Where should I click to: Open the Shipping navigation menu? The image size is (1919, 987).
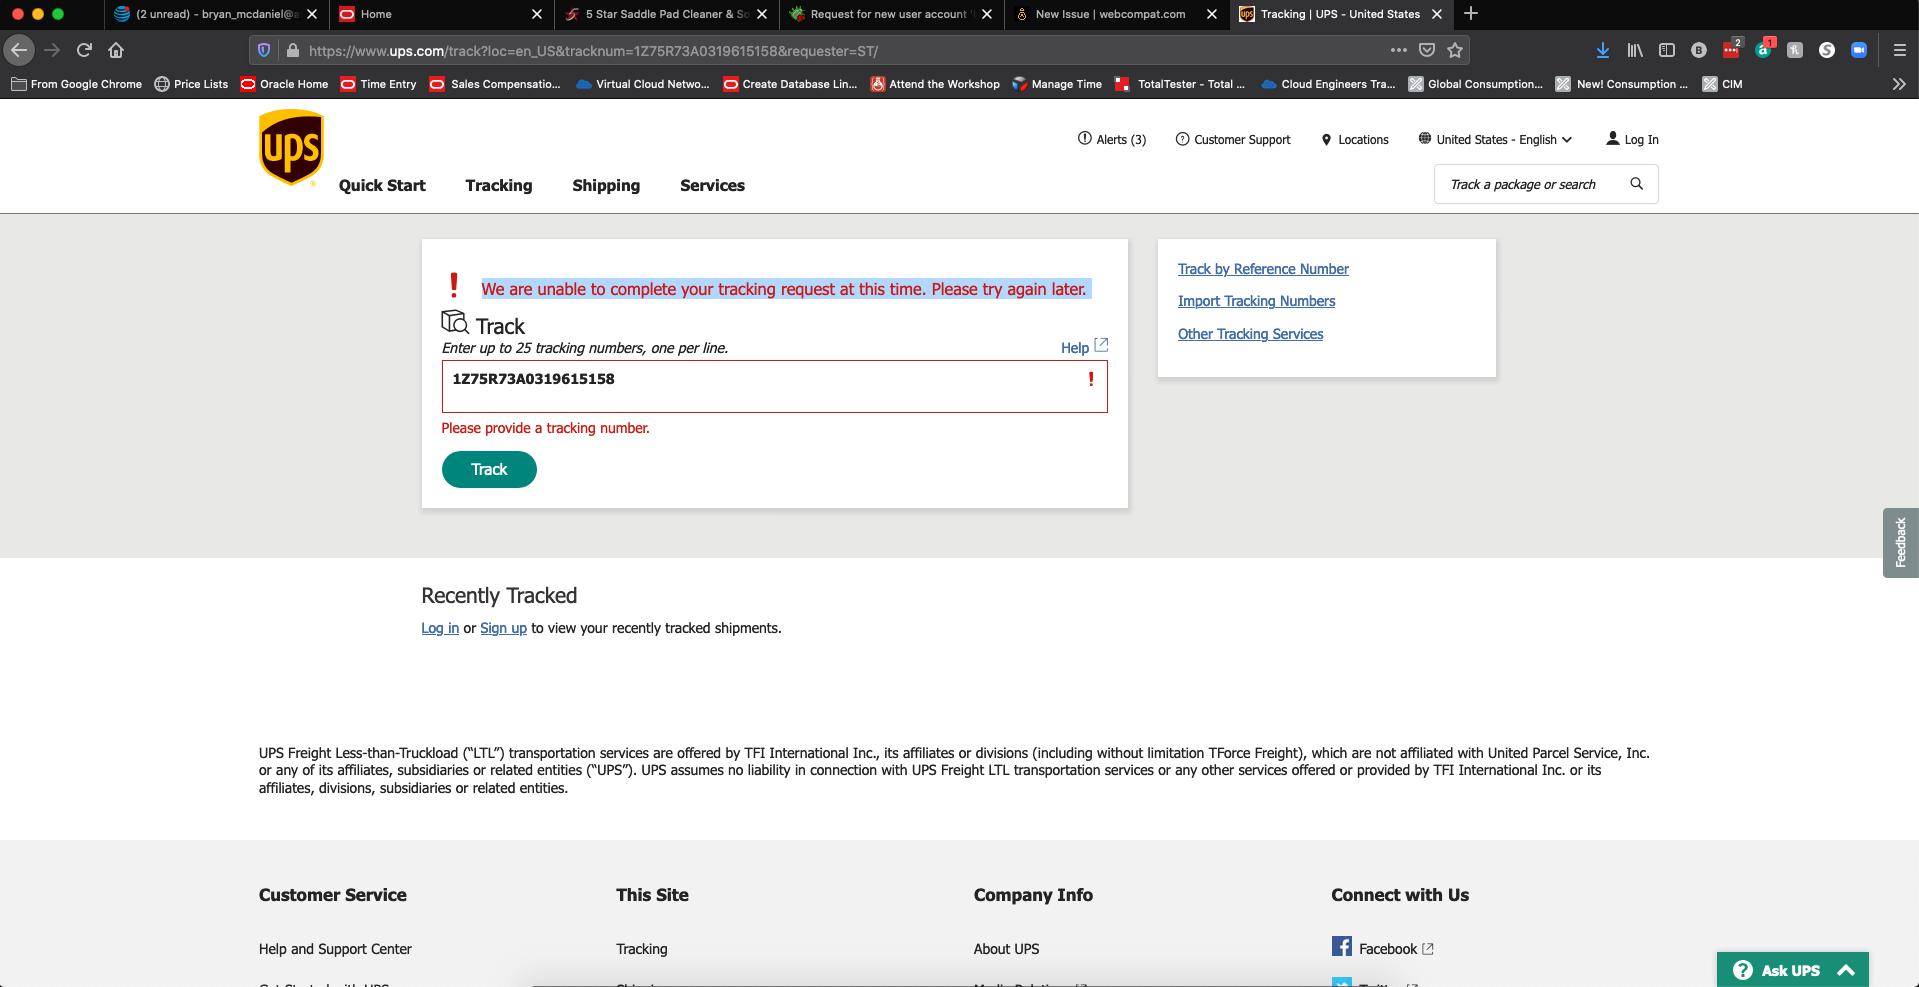[606, 185]
